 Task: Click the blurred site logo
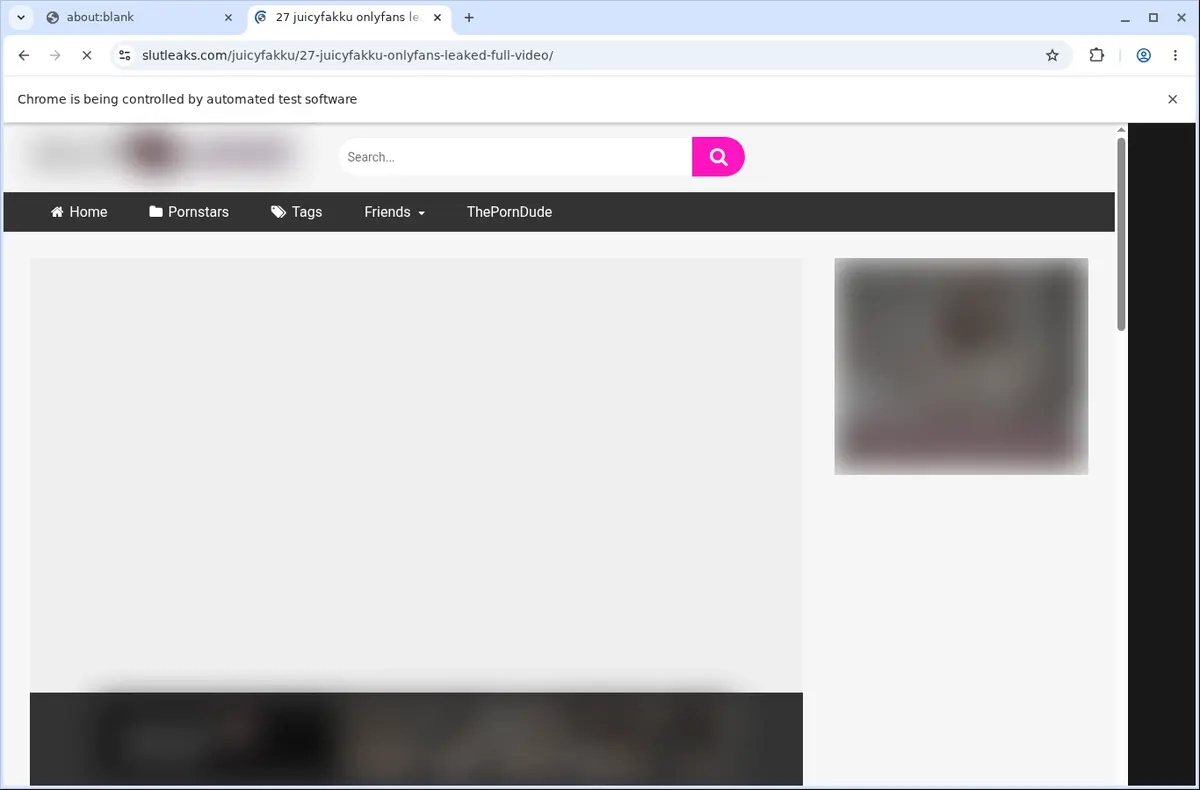[x=165, y=154]
